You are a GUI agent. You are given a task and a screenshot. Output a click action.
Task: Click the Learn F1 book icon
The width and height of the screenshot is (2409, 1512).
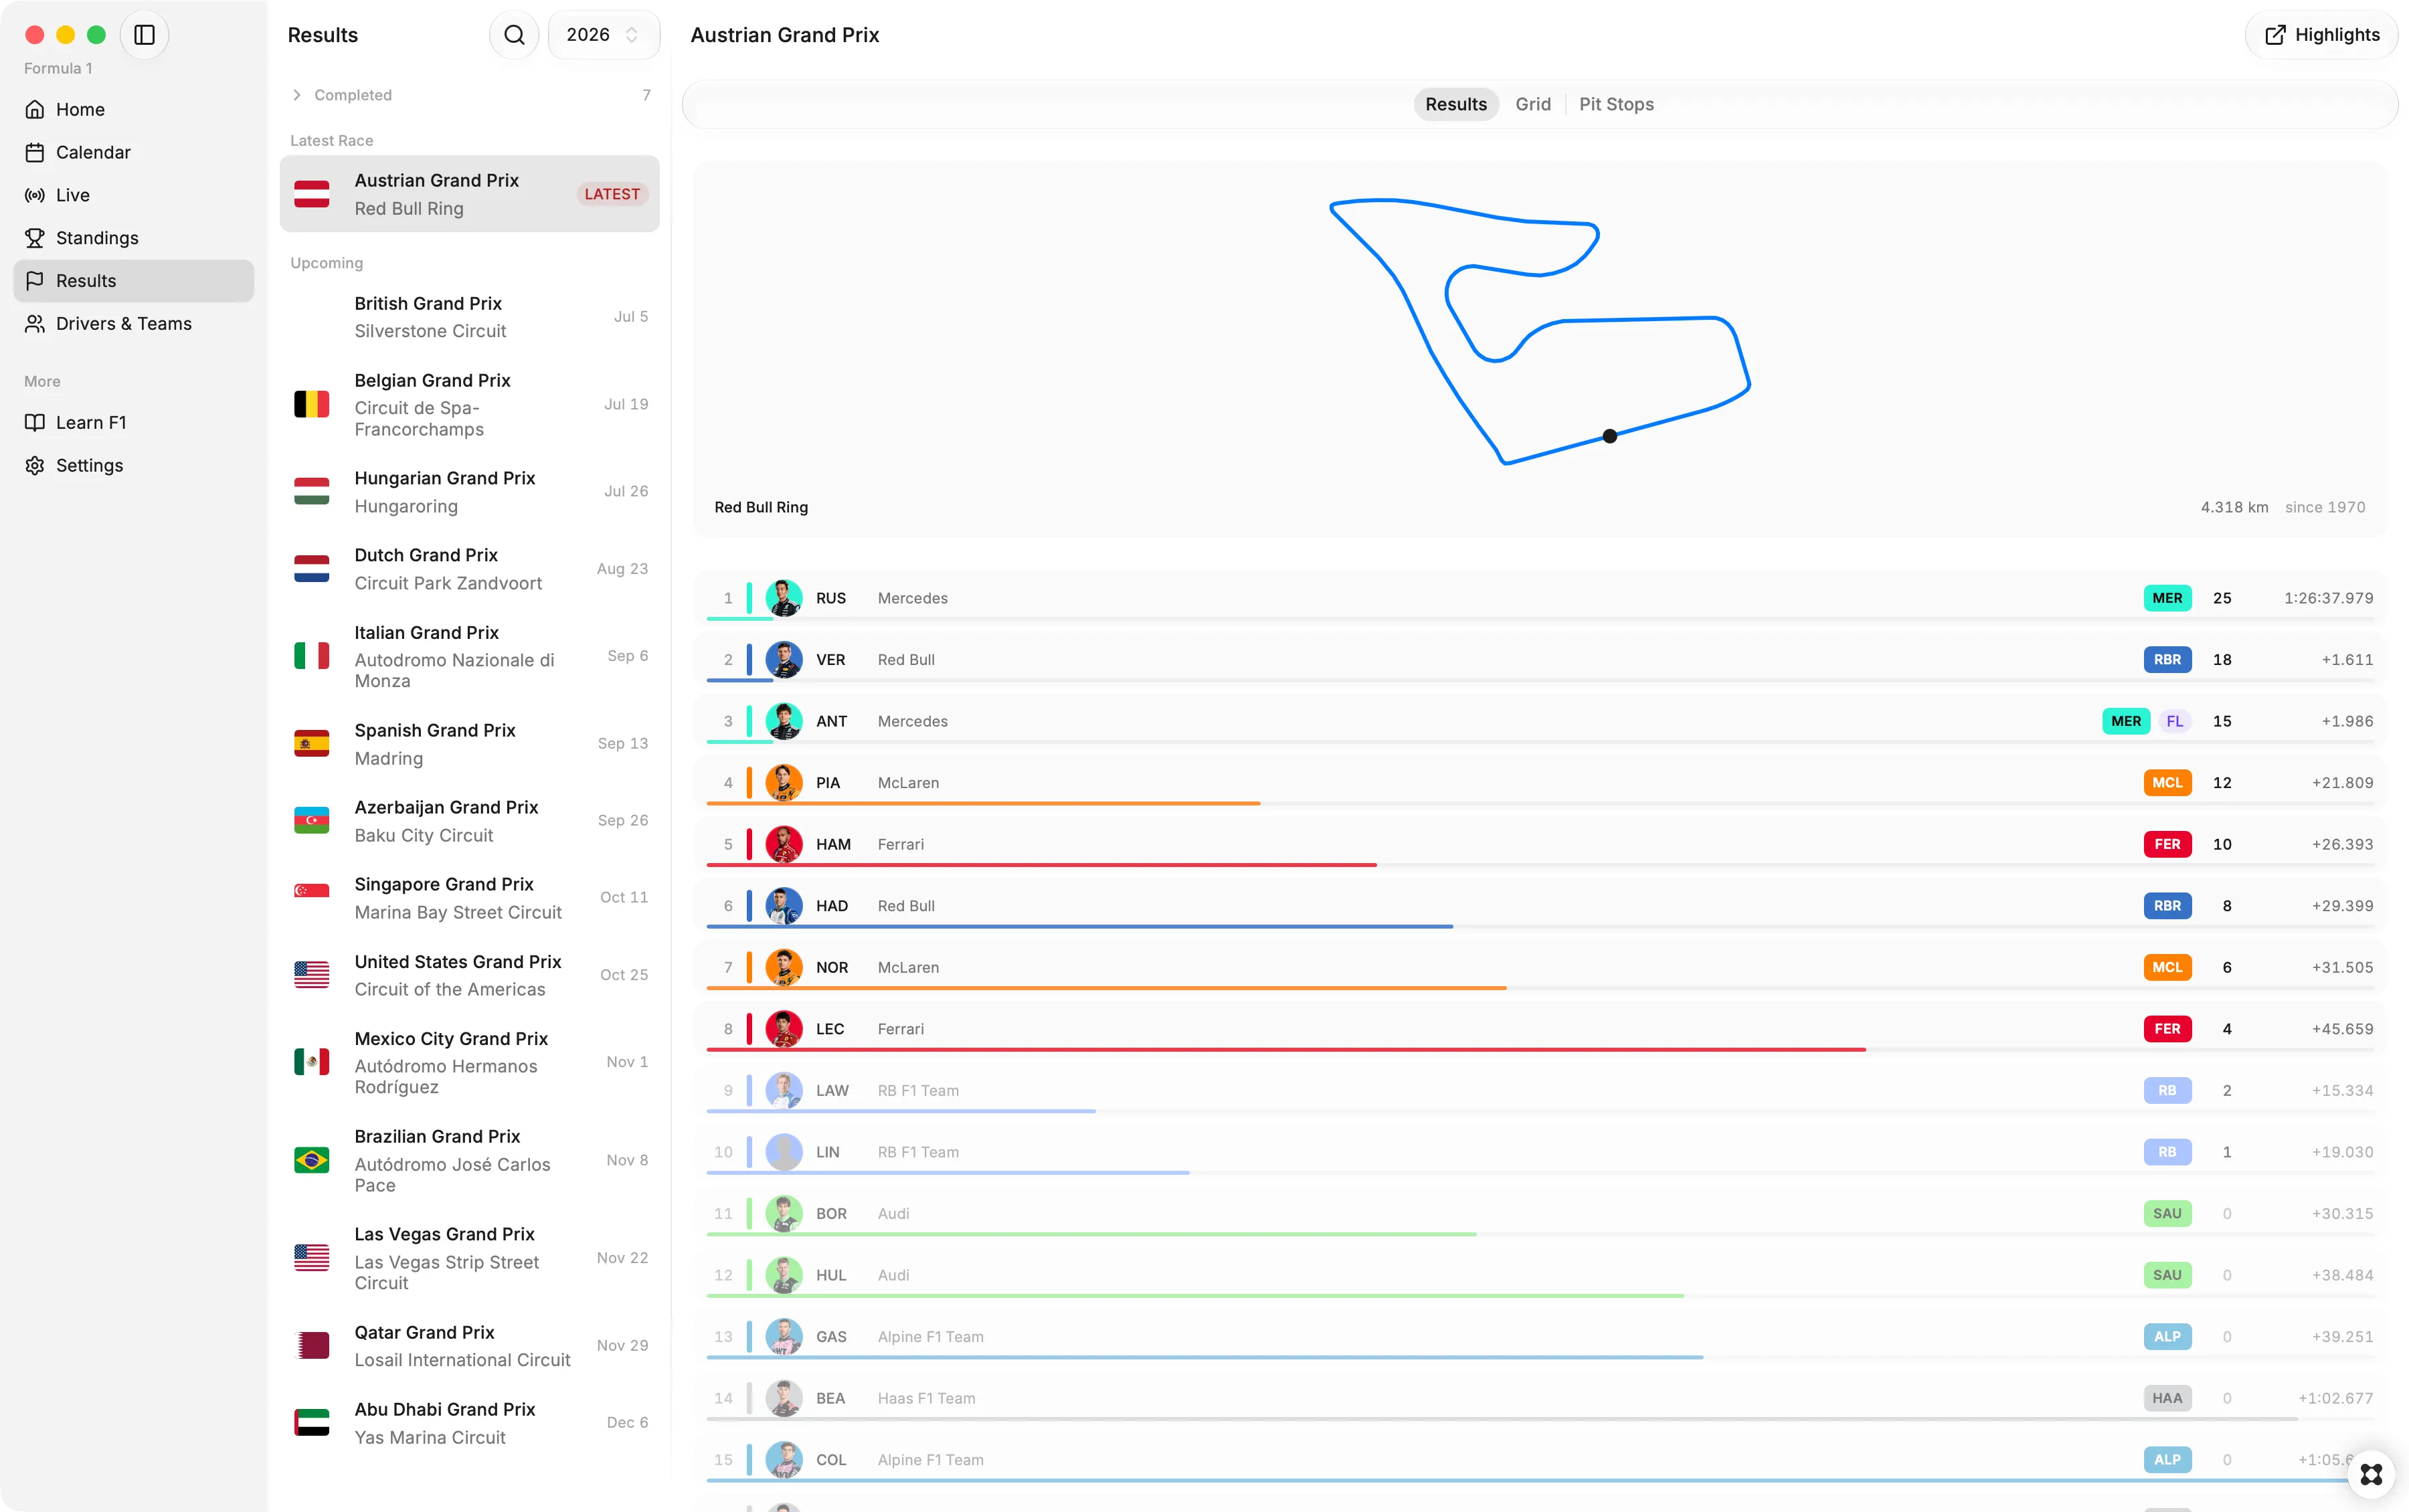(35, 422)
